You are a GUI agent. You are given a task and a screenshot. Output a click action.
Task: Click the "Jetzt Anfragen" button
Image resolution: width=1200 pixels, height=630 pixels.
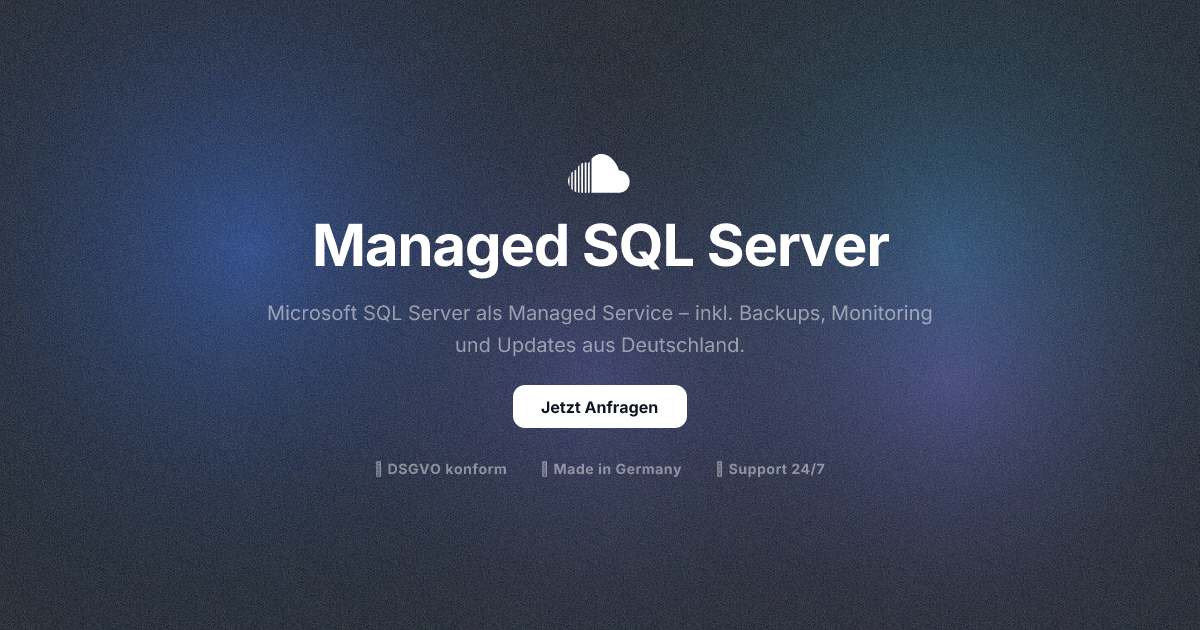600,407
